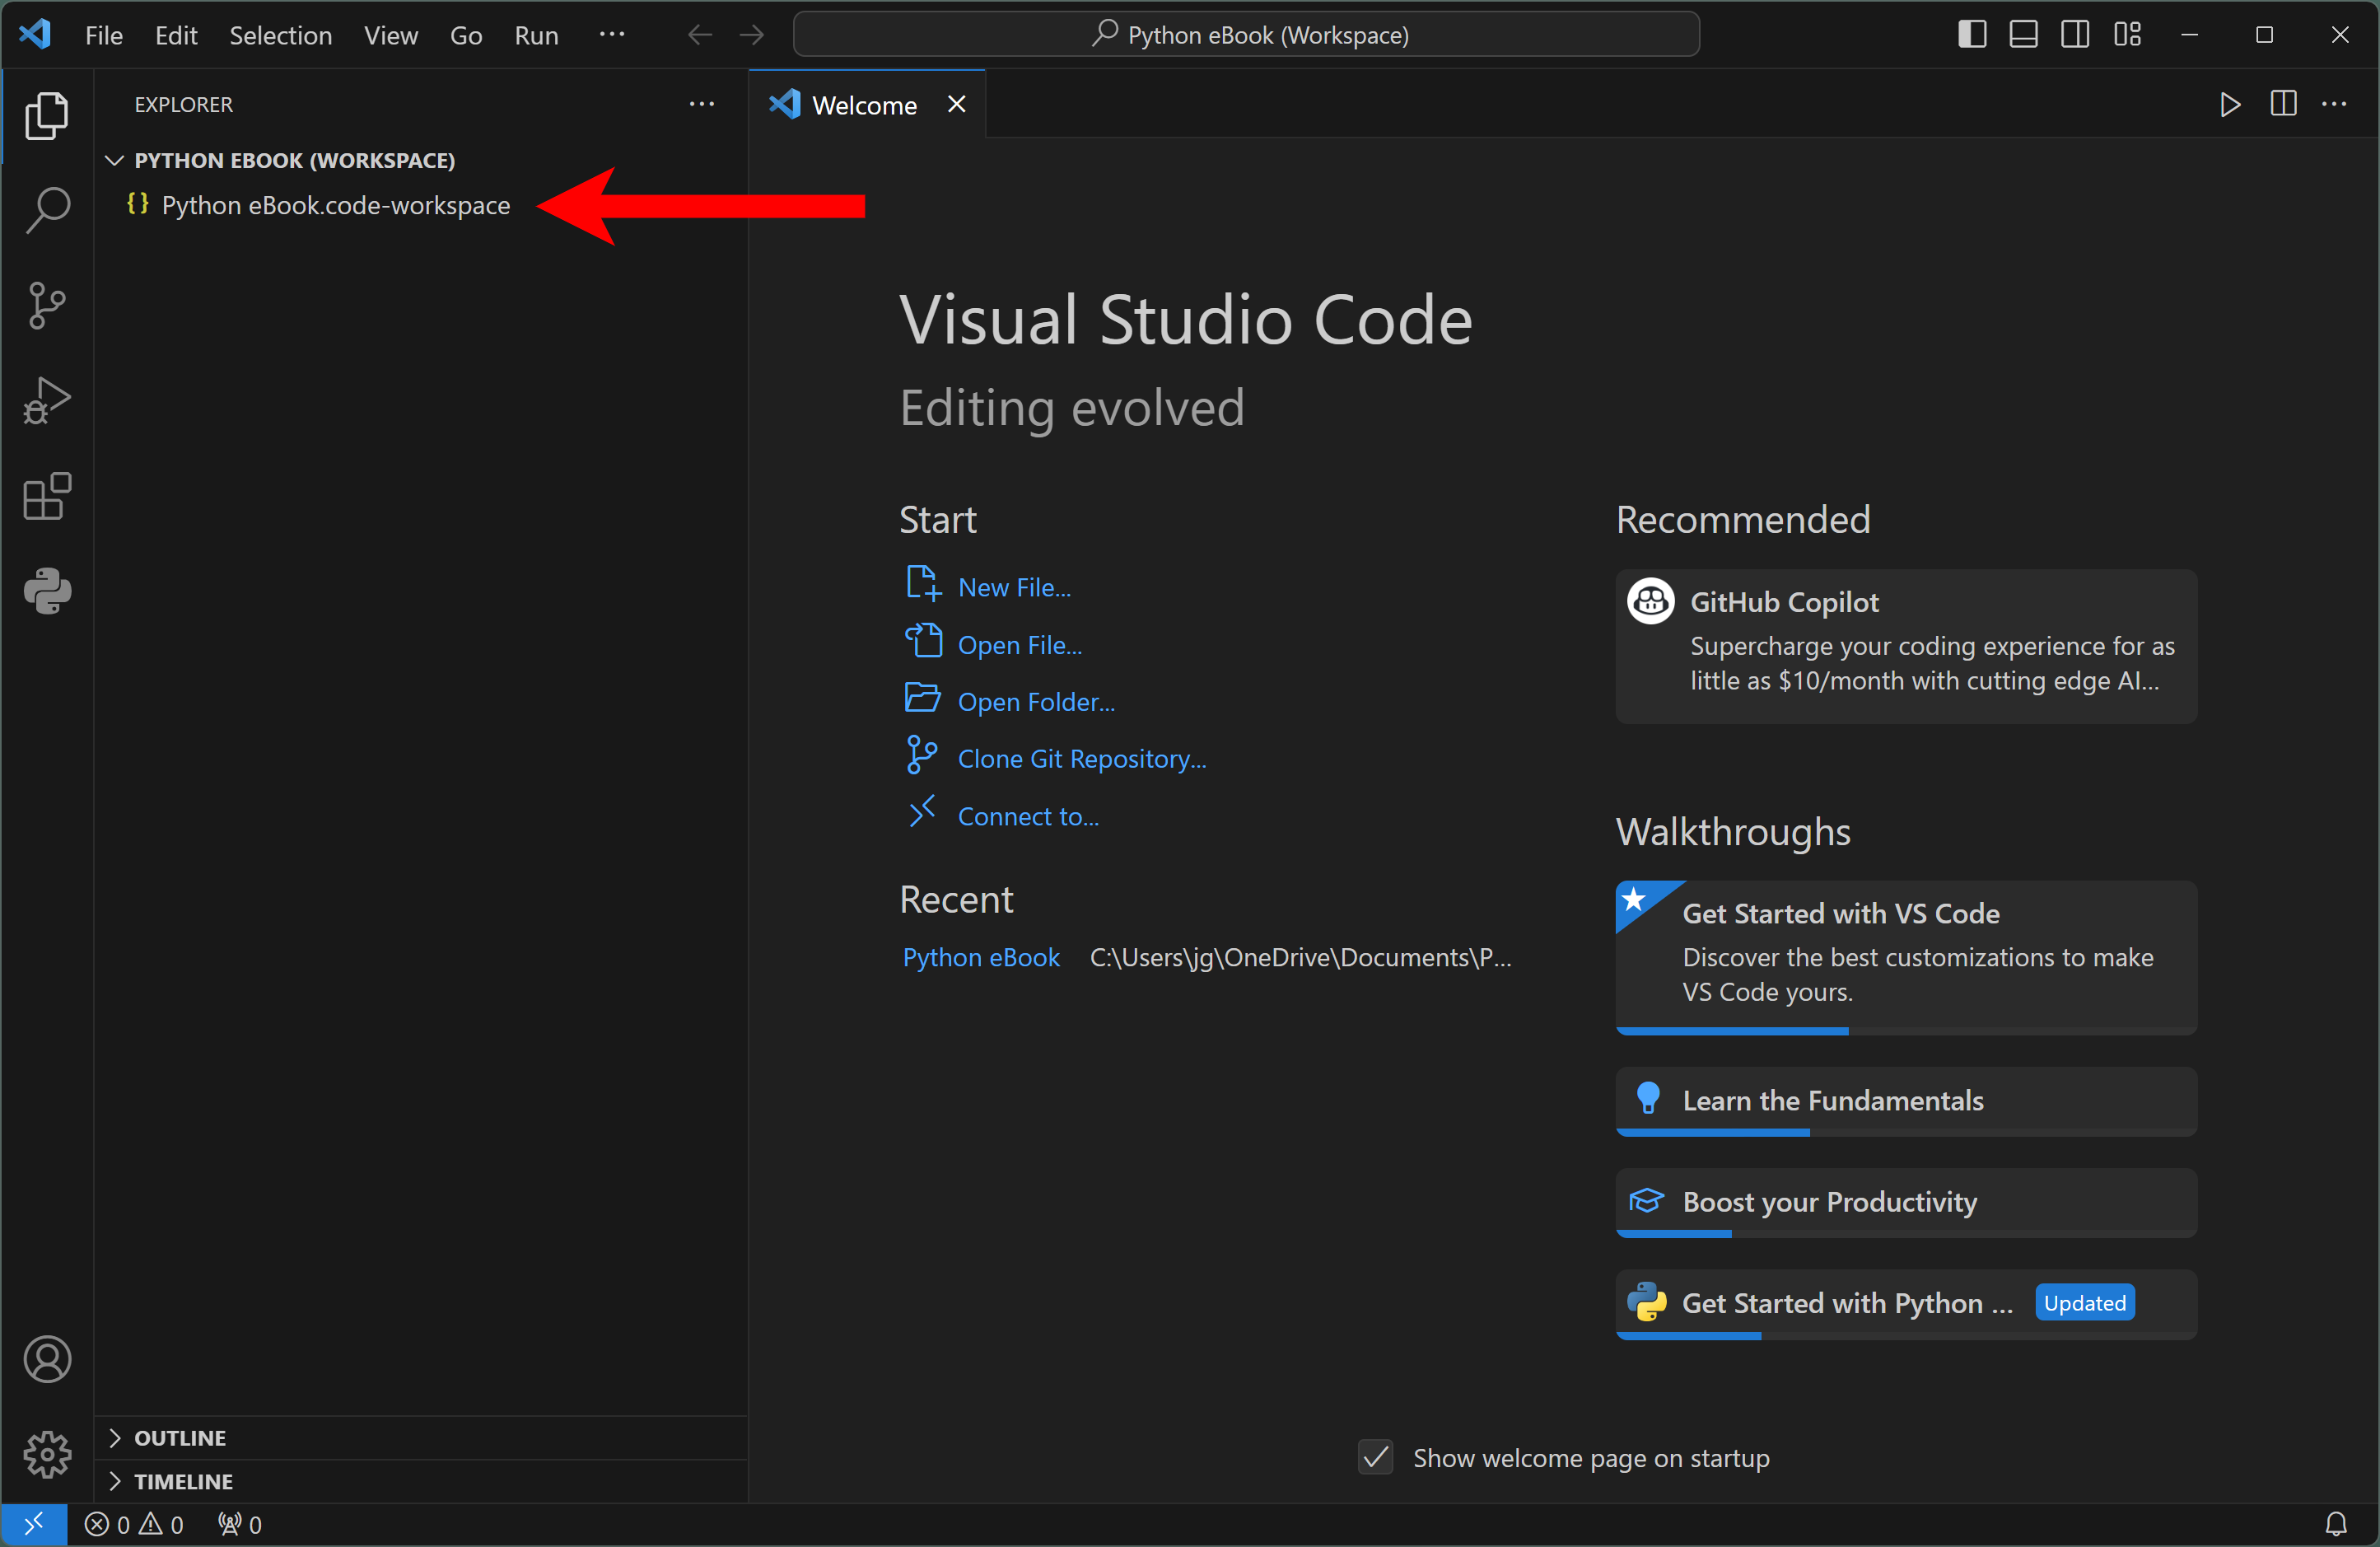Open the Run and Debug view icon
This screenshot has width=2380, height=1547.
coord(47,401)
